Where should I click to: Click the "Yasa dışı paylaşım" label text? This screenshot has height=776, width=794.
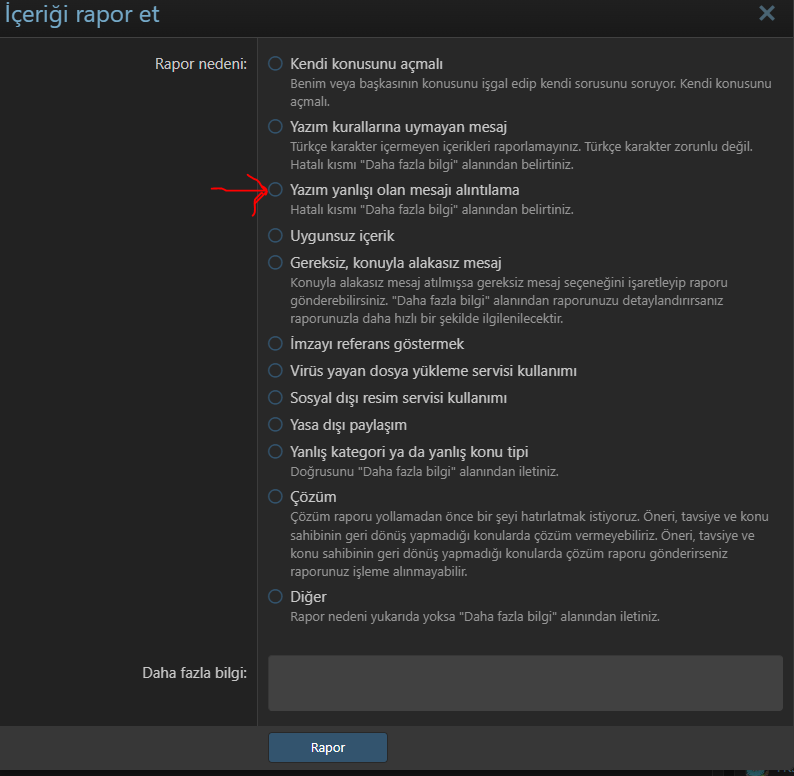[x=348, y=424]
